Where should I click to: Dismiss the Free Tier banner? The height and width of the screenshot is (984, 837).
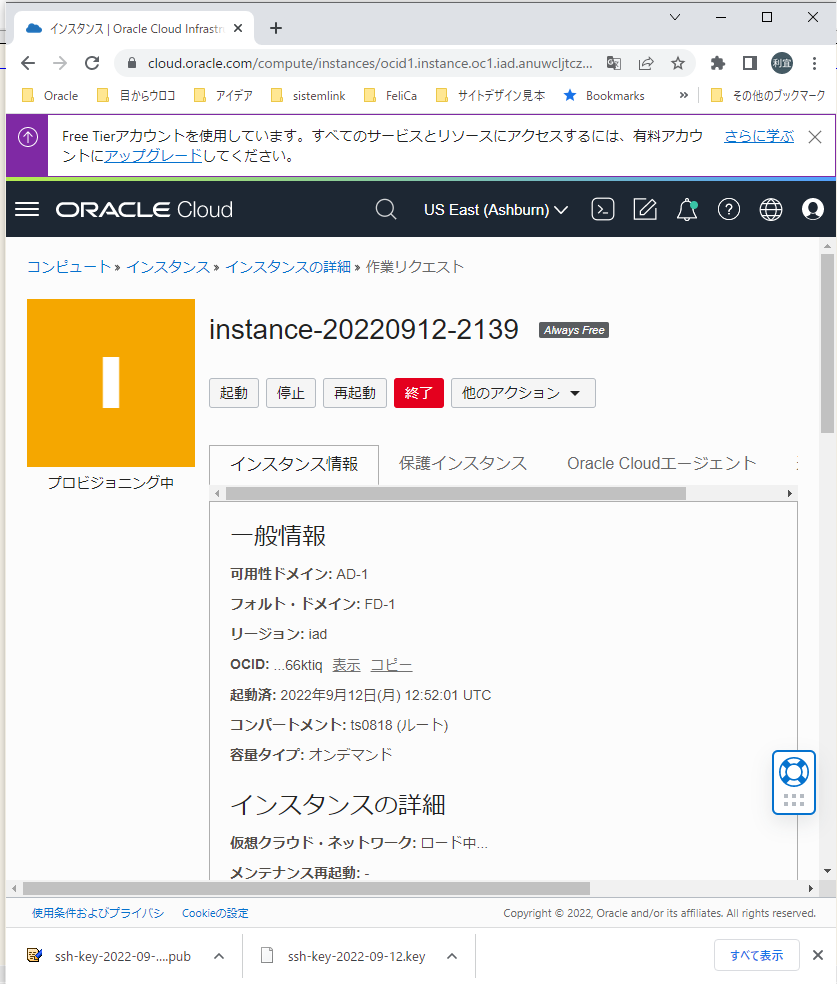coord(815,137)
